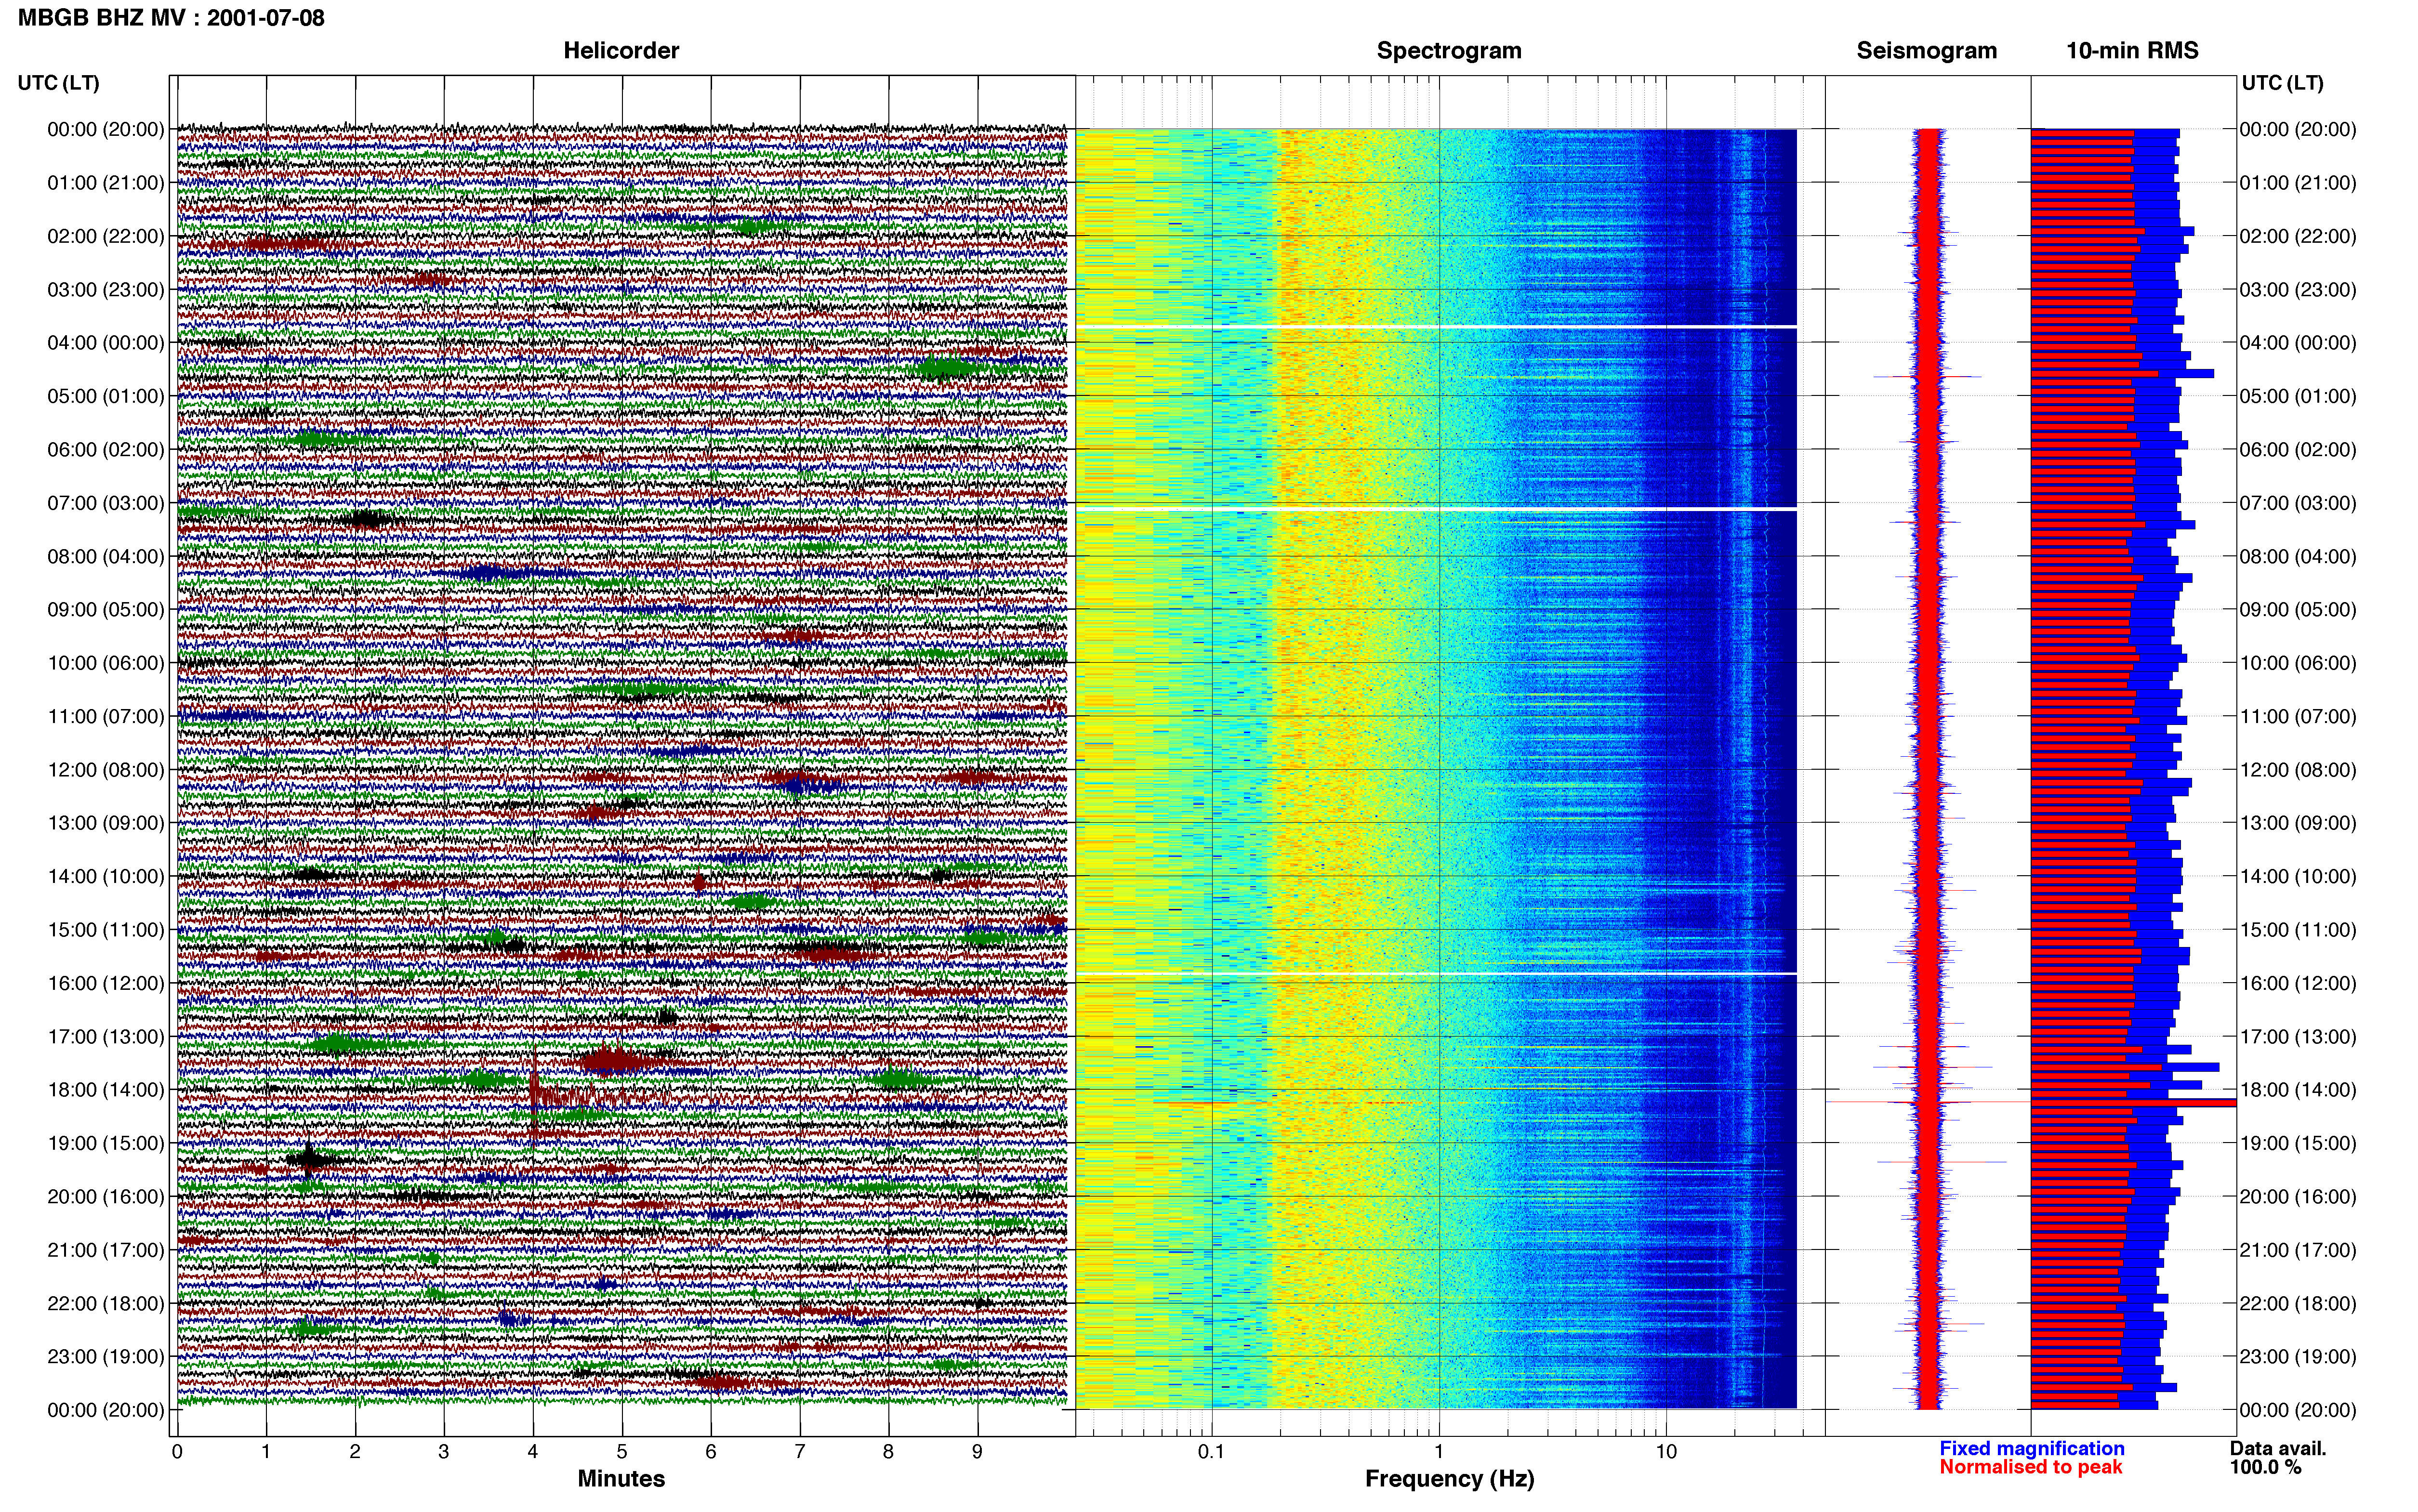2418x1512 pixels.
Task: Click the '100.0 %' data availability value
Action: pos(2265,1467)
